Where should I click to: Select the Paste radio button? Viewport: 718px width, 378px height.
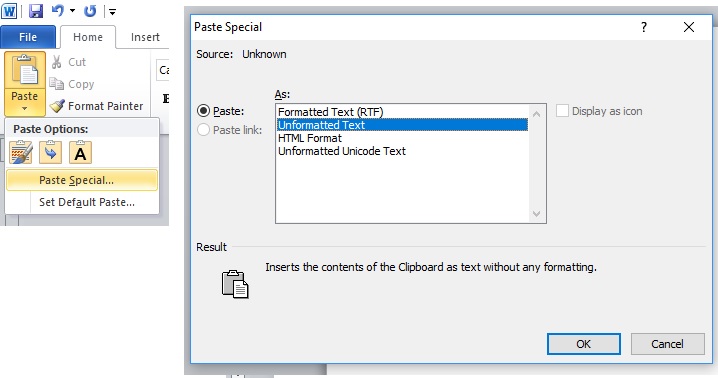click(203, 111)
